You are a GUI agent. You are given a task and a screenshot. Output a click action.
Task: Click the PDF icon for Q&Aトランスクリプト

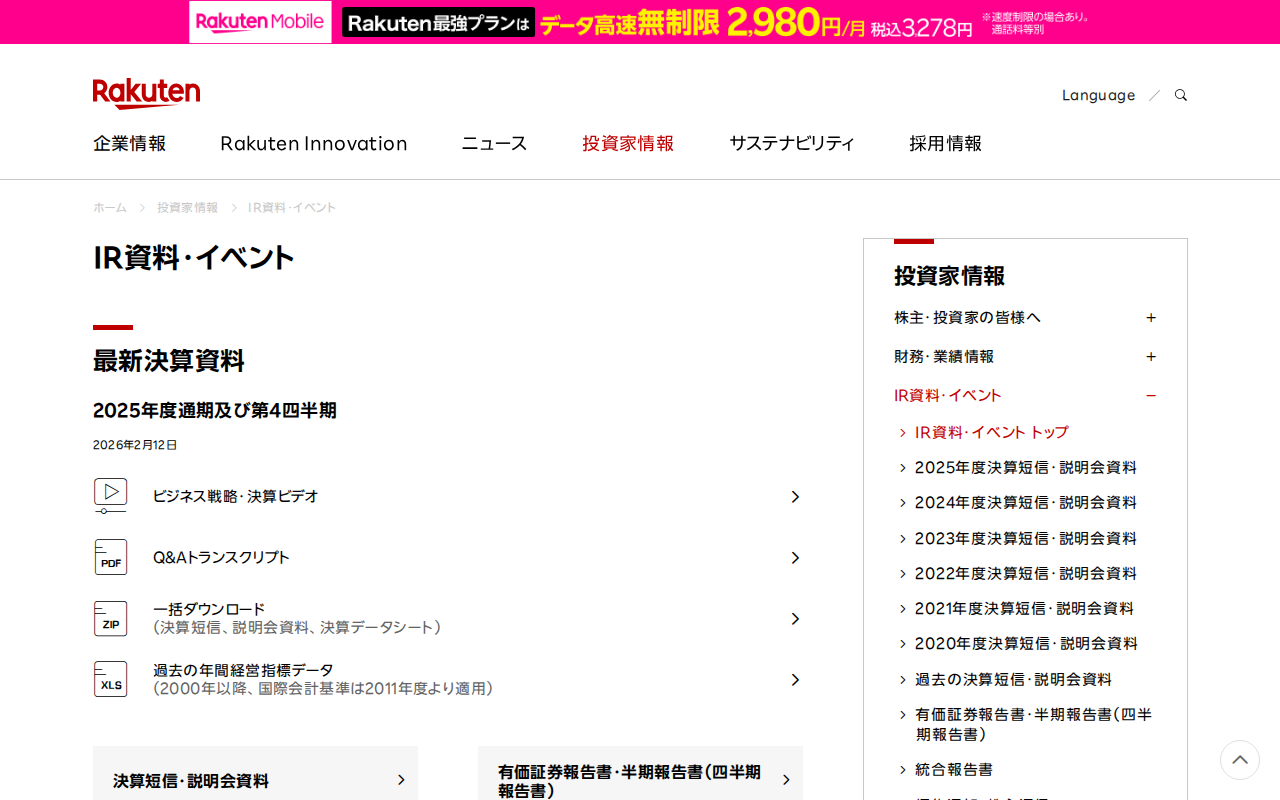pyautogui.click(x=111, y=557)
